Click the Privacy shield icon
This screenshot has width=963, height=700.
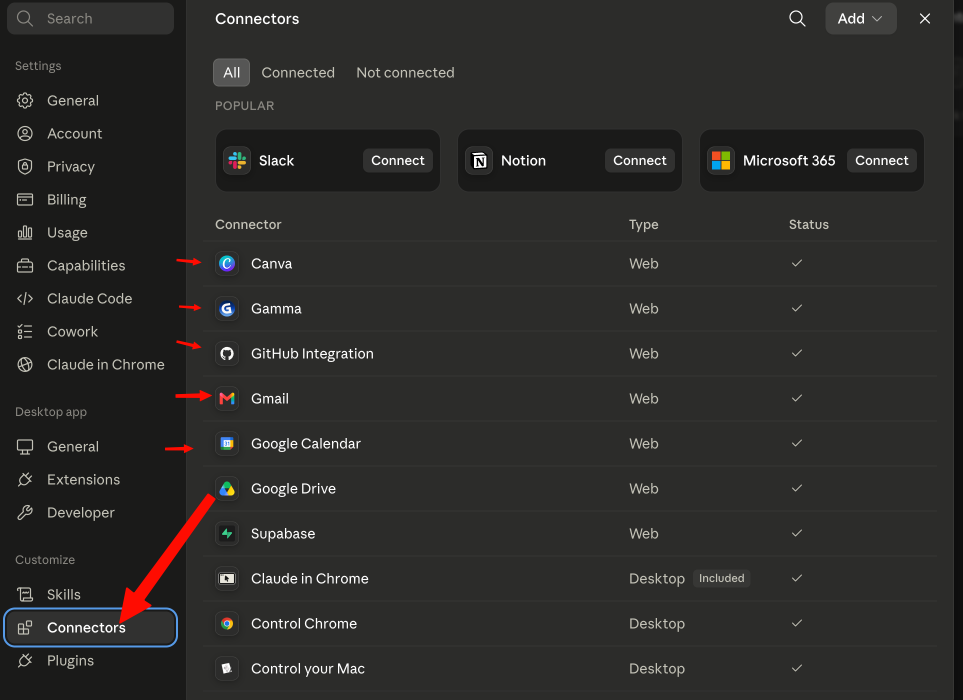pyautogui.click(x=25, y=166)
